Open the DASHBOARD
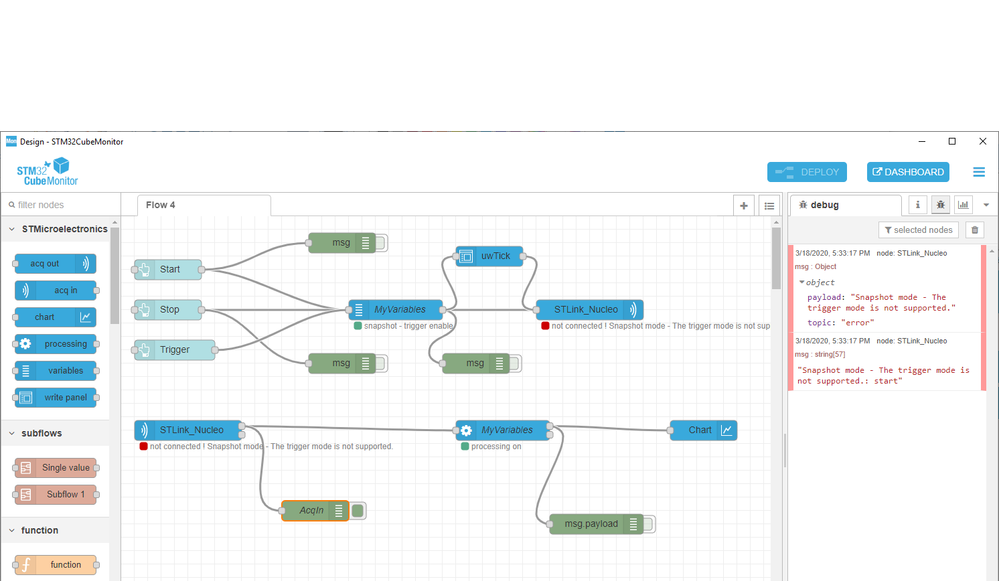This screenshot has height=581, width=999. (908, 172)
